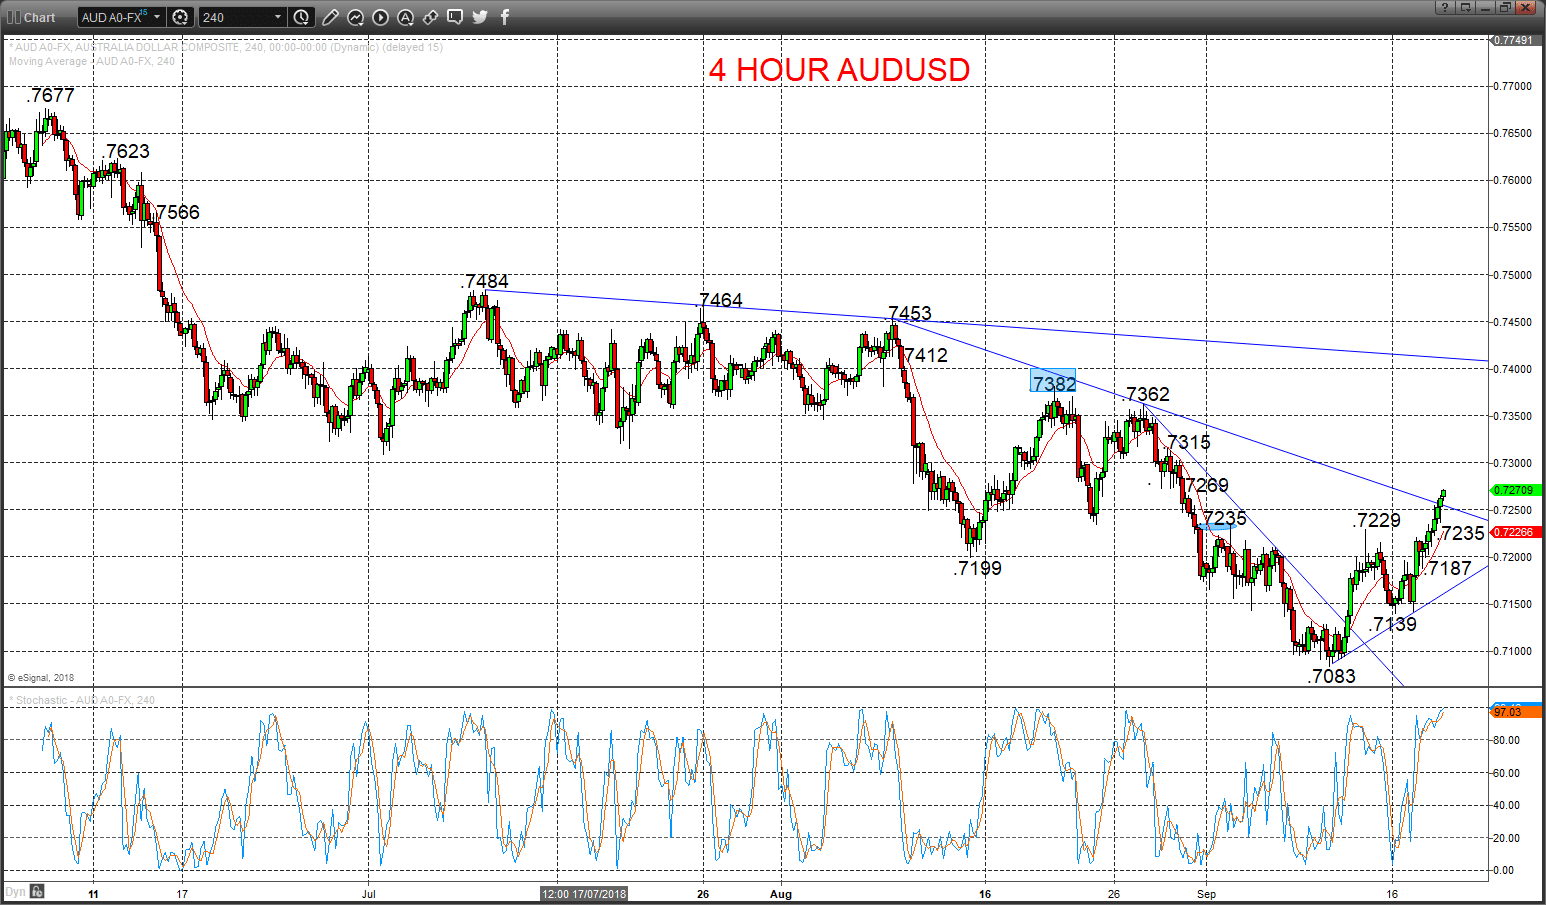Click the Sep date axis label

coord(1207,894)
